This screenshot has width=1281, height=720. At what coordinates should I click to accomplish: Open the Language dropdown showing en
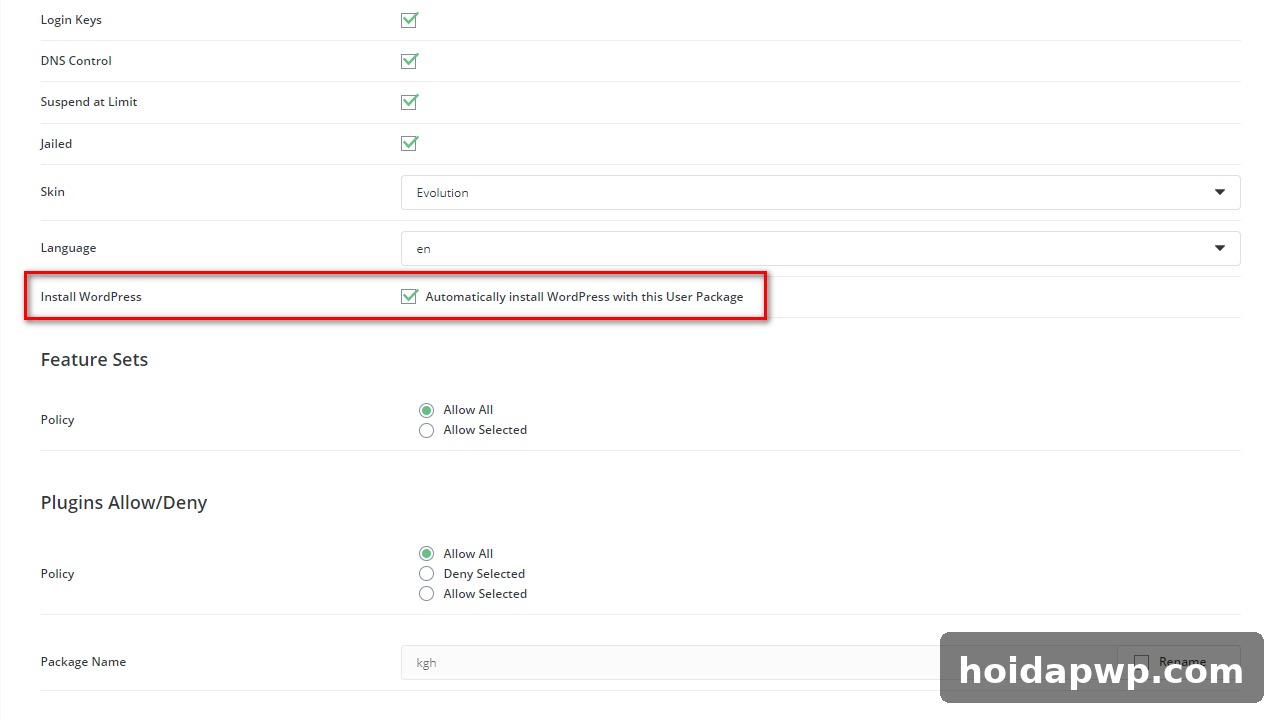coord(820,249)
